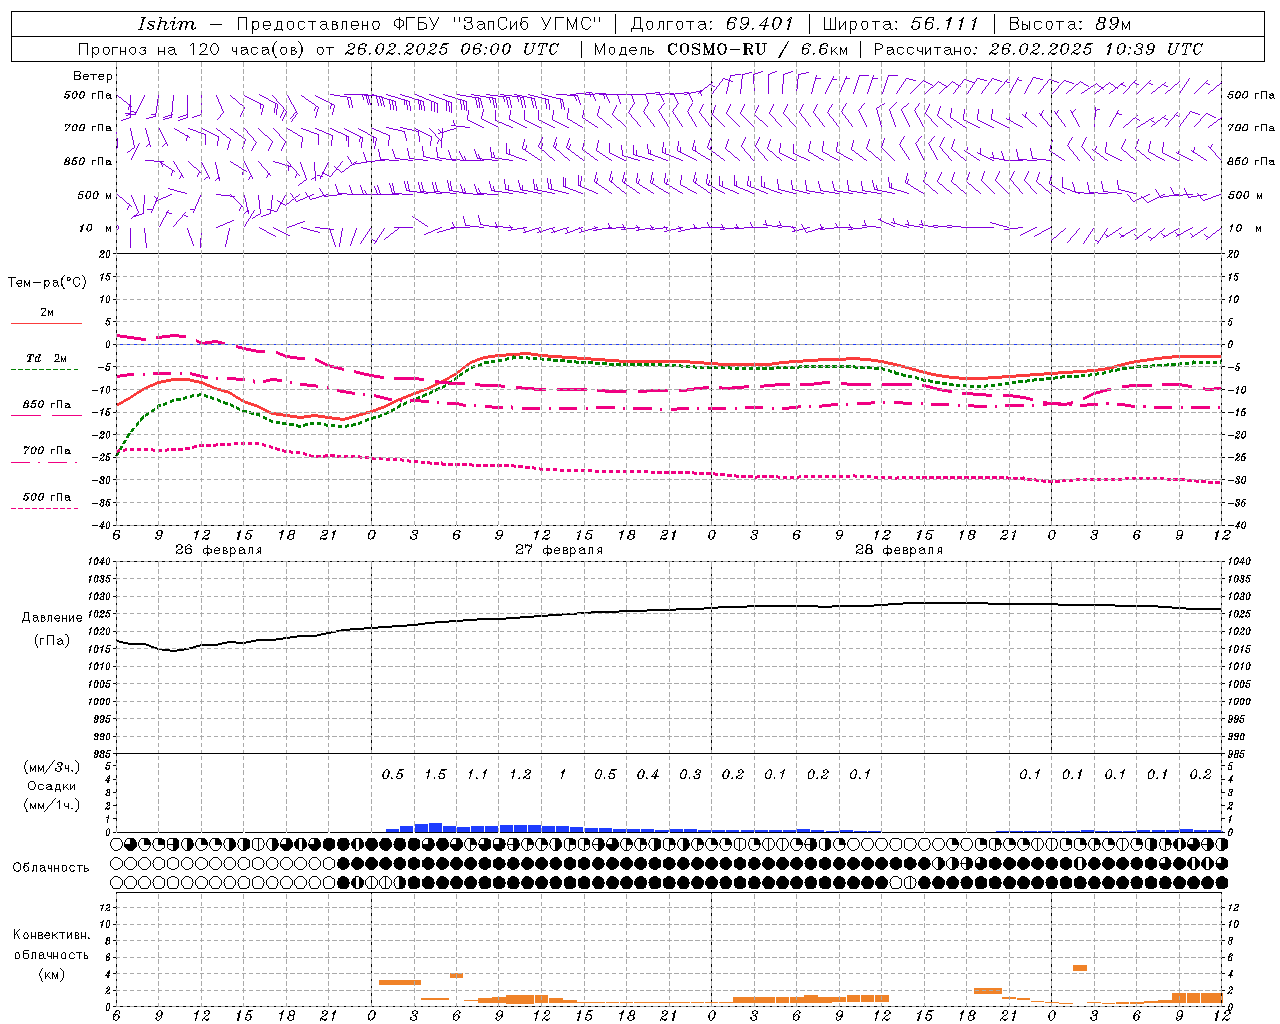Click the Высота: 89м header field
The height and width of the screenshot is (1024, 1280).
coord(1070,24)
